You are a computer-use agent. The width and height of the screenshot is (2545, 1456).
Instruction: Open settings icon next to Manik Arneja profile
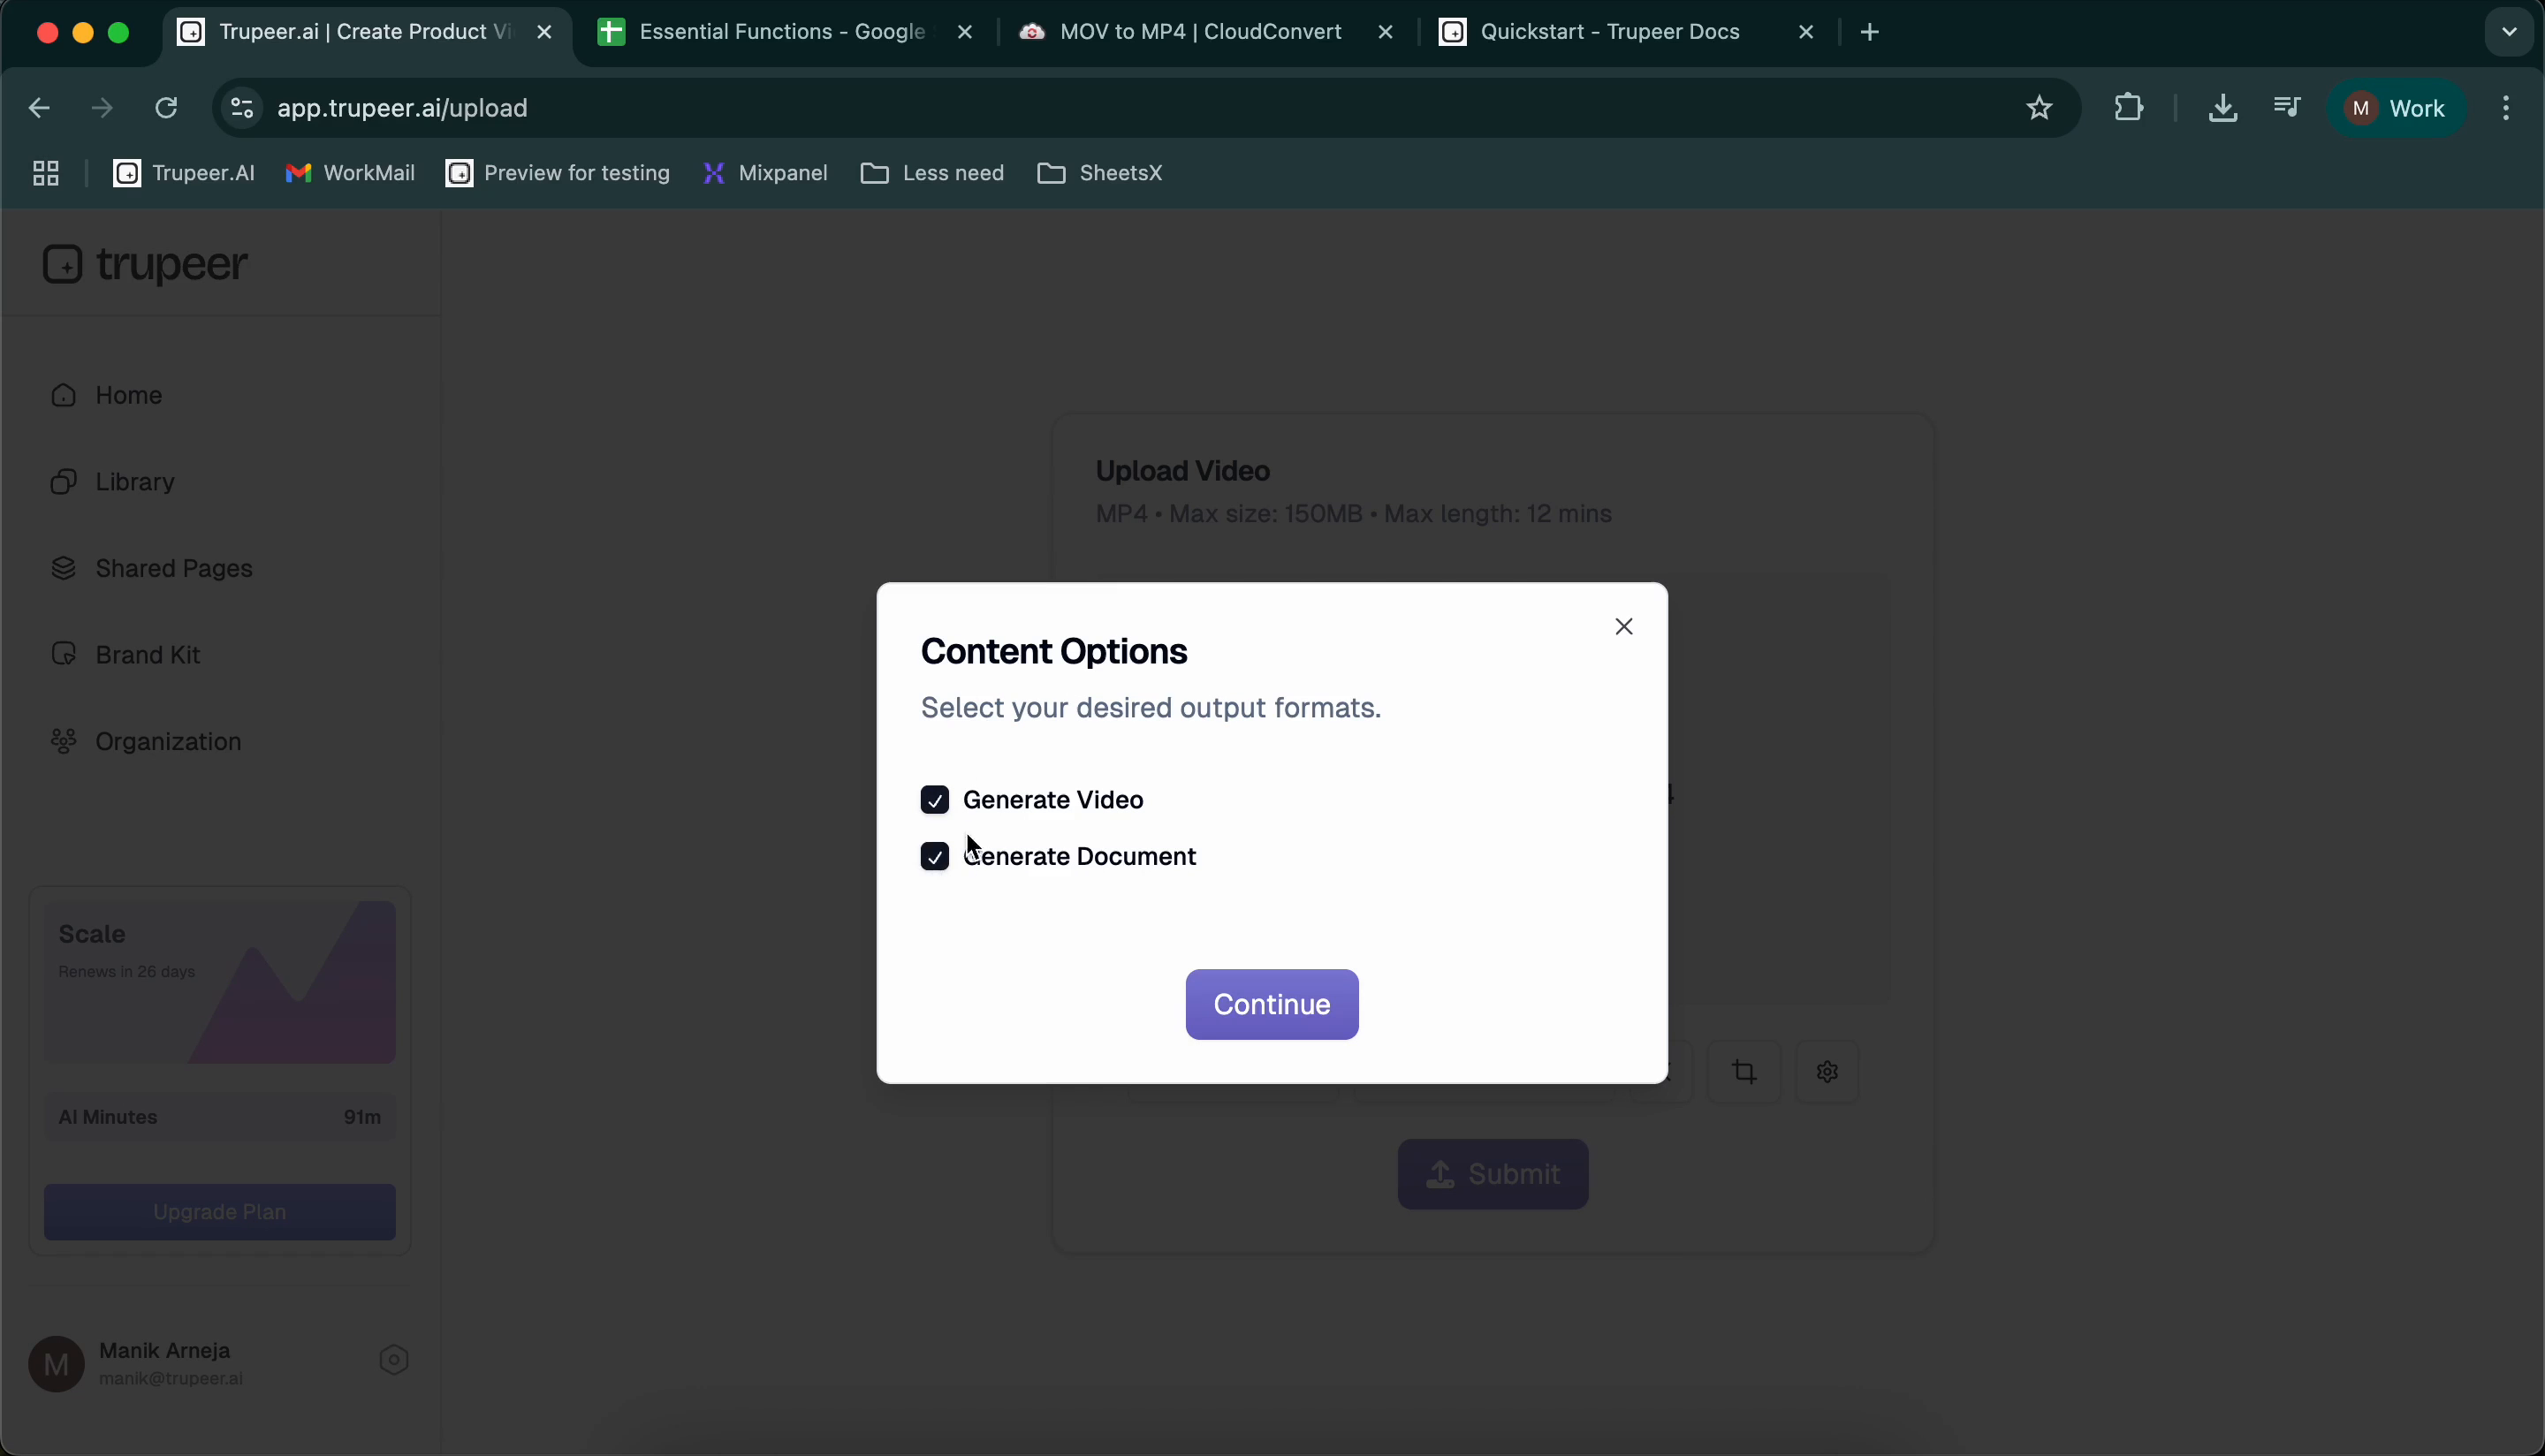pos(393,1360)
